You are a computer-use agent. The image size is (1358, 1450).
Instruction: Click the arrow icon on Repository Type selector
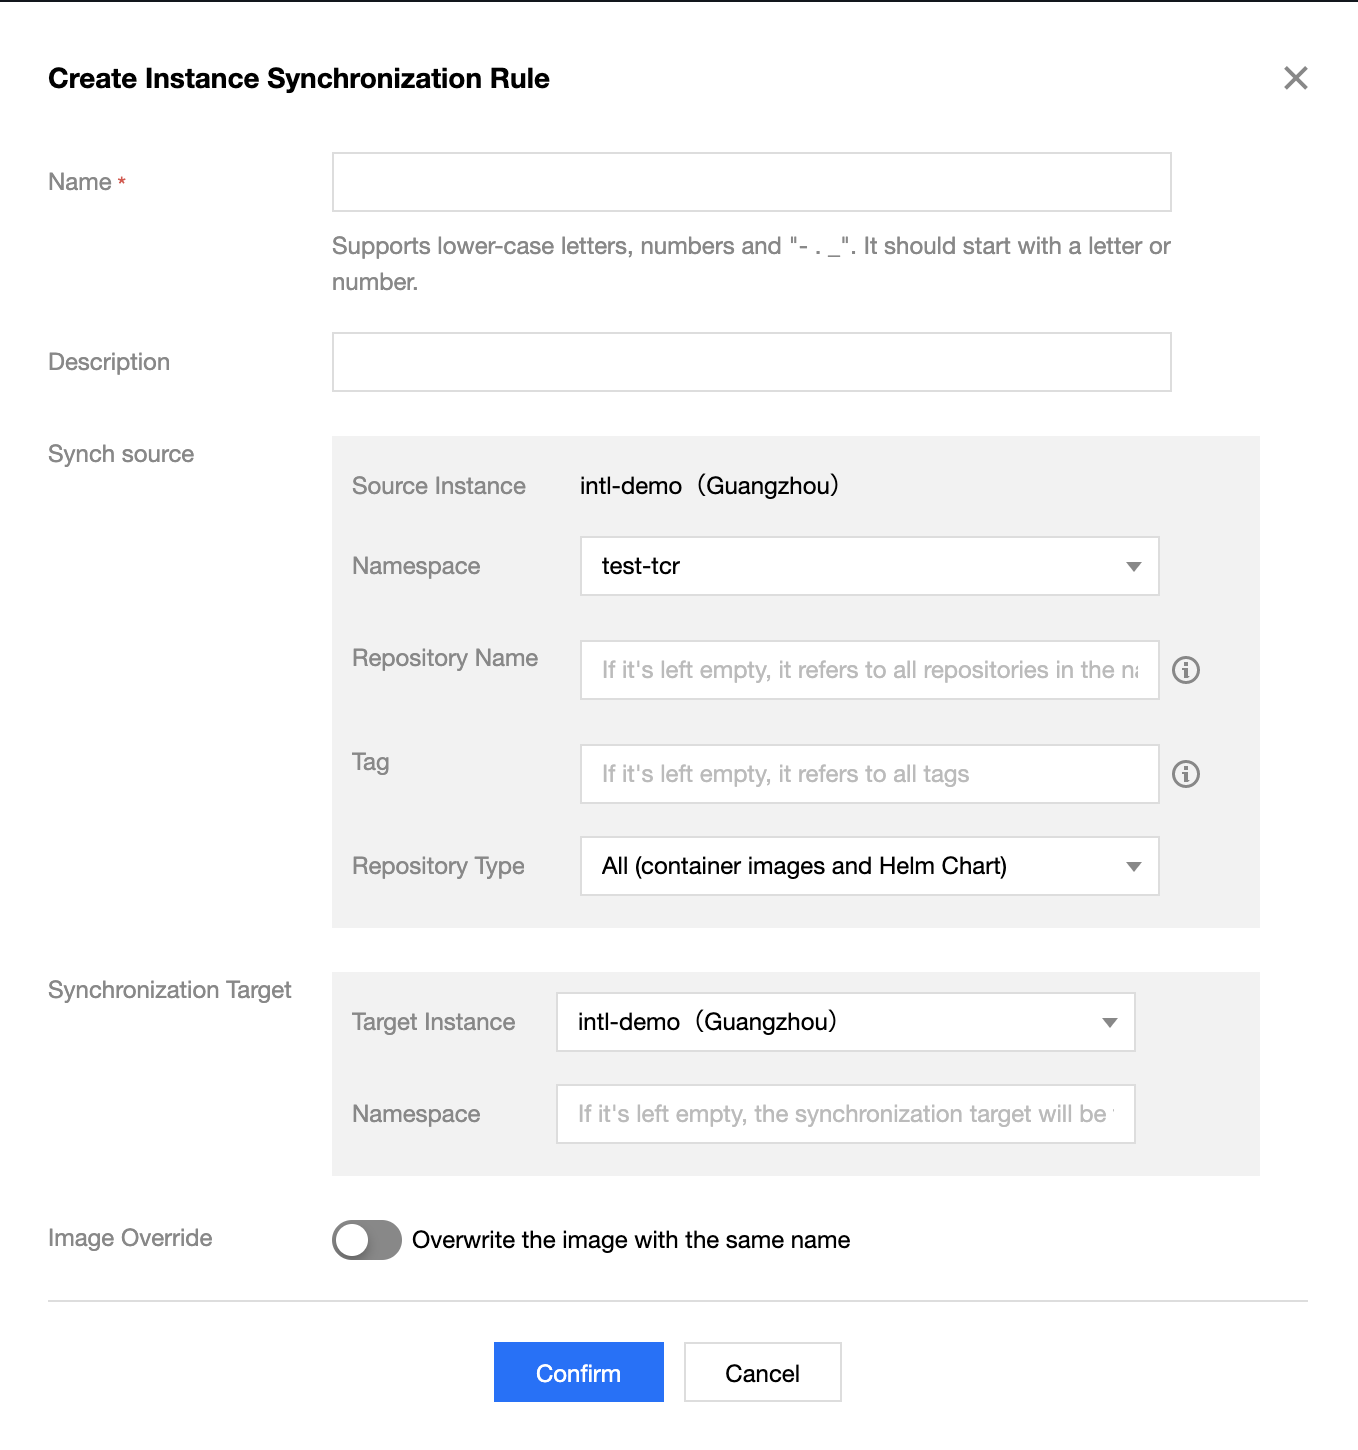point(1133,867)
